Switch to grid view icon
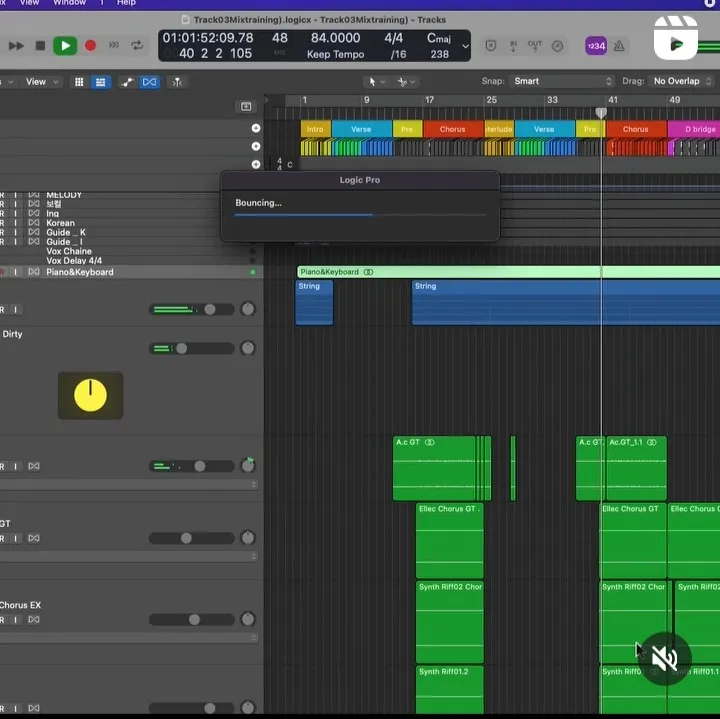This screenshot has height=719, width=720. pos(80,82)
